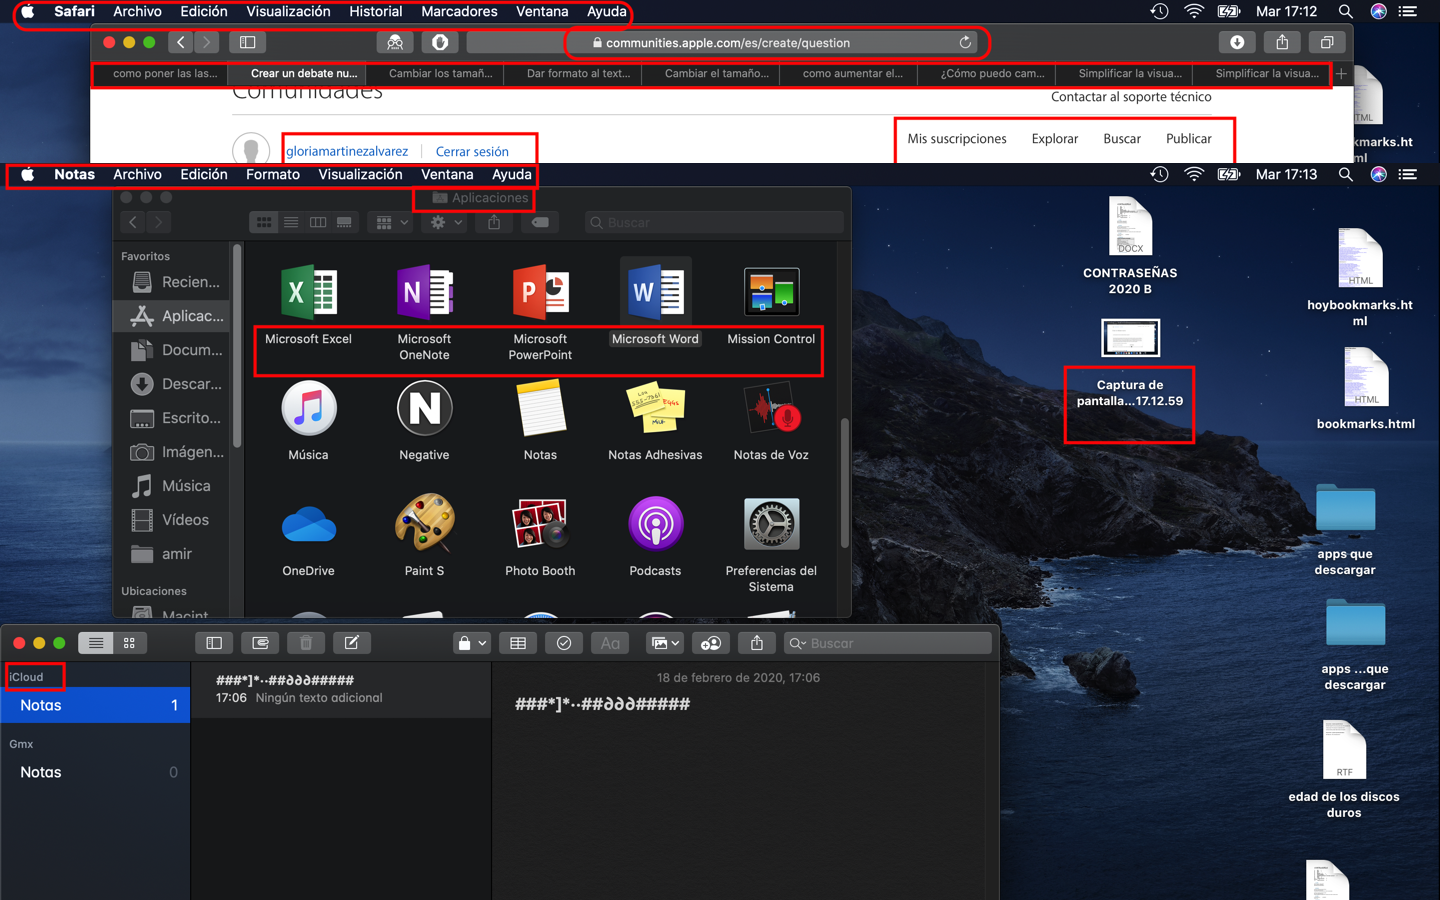The width and height of the screenshot is (1440, 900).
Task: Click the add people icon in Notes
Action: [711, 643]
